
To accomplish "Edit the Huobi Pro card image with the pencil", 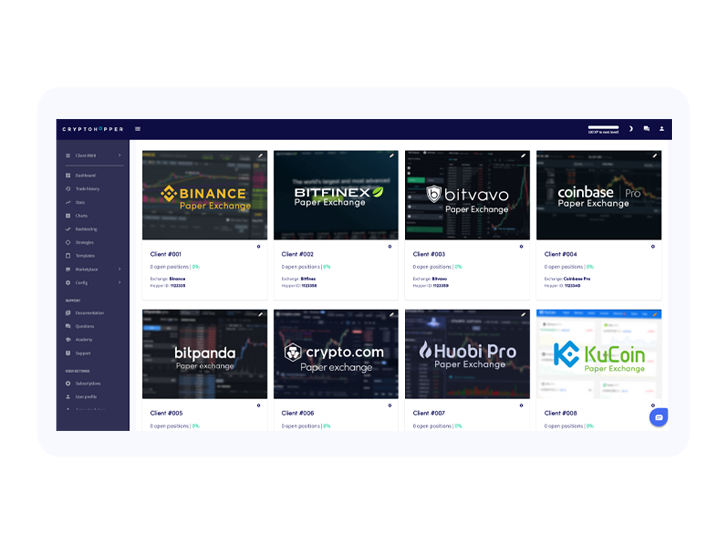I will (x=523, y=315).
